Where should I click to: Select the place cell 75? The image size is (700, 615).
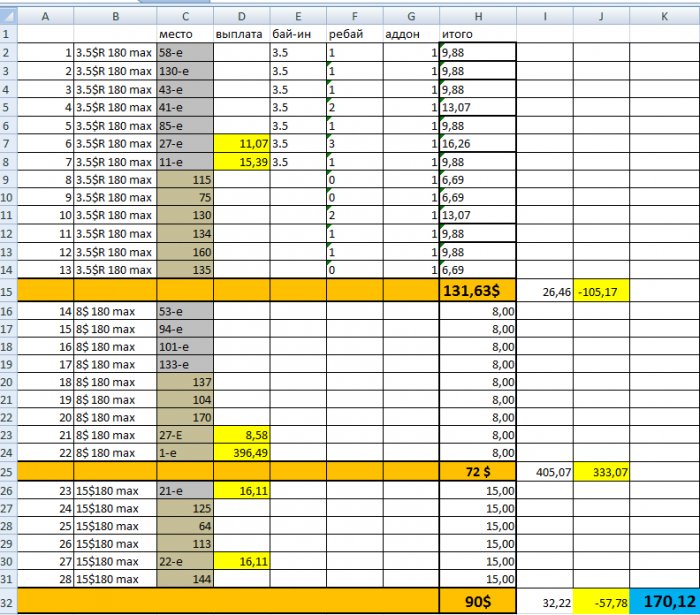click(185, 197)
